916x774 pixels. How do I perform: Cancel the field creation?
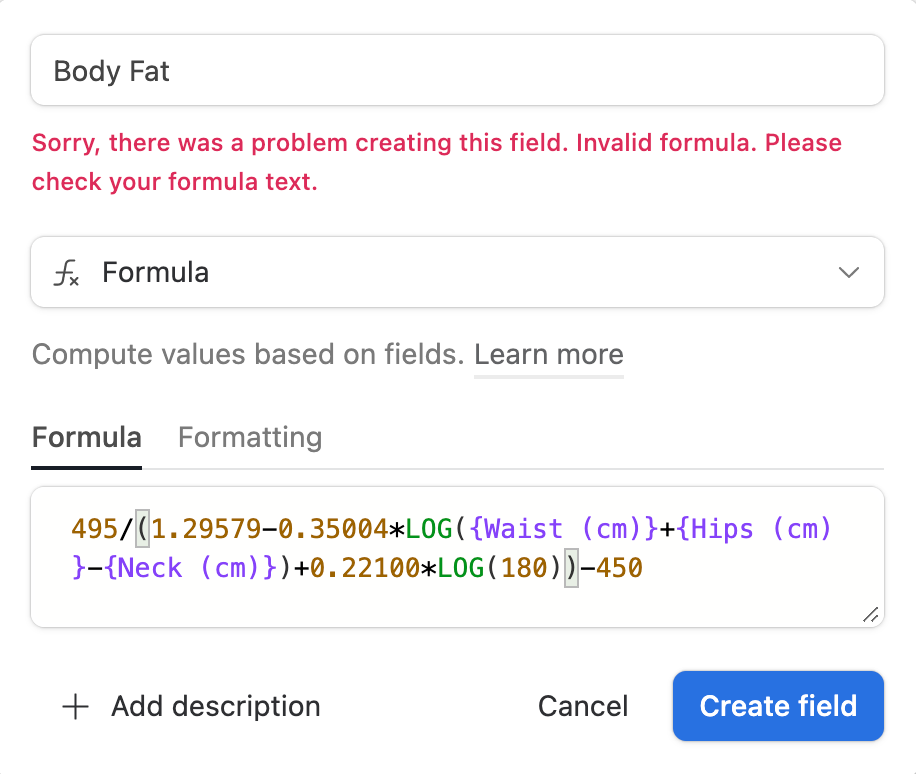pos(582,706)
